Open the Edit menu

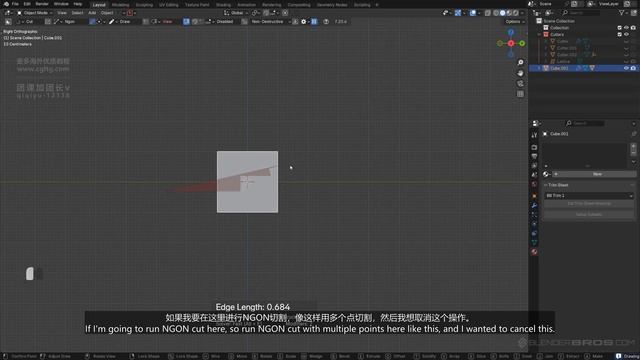point(27,4)
